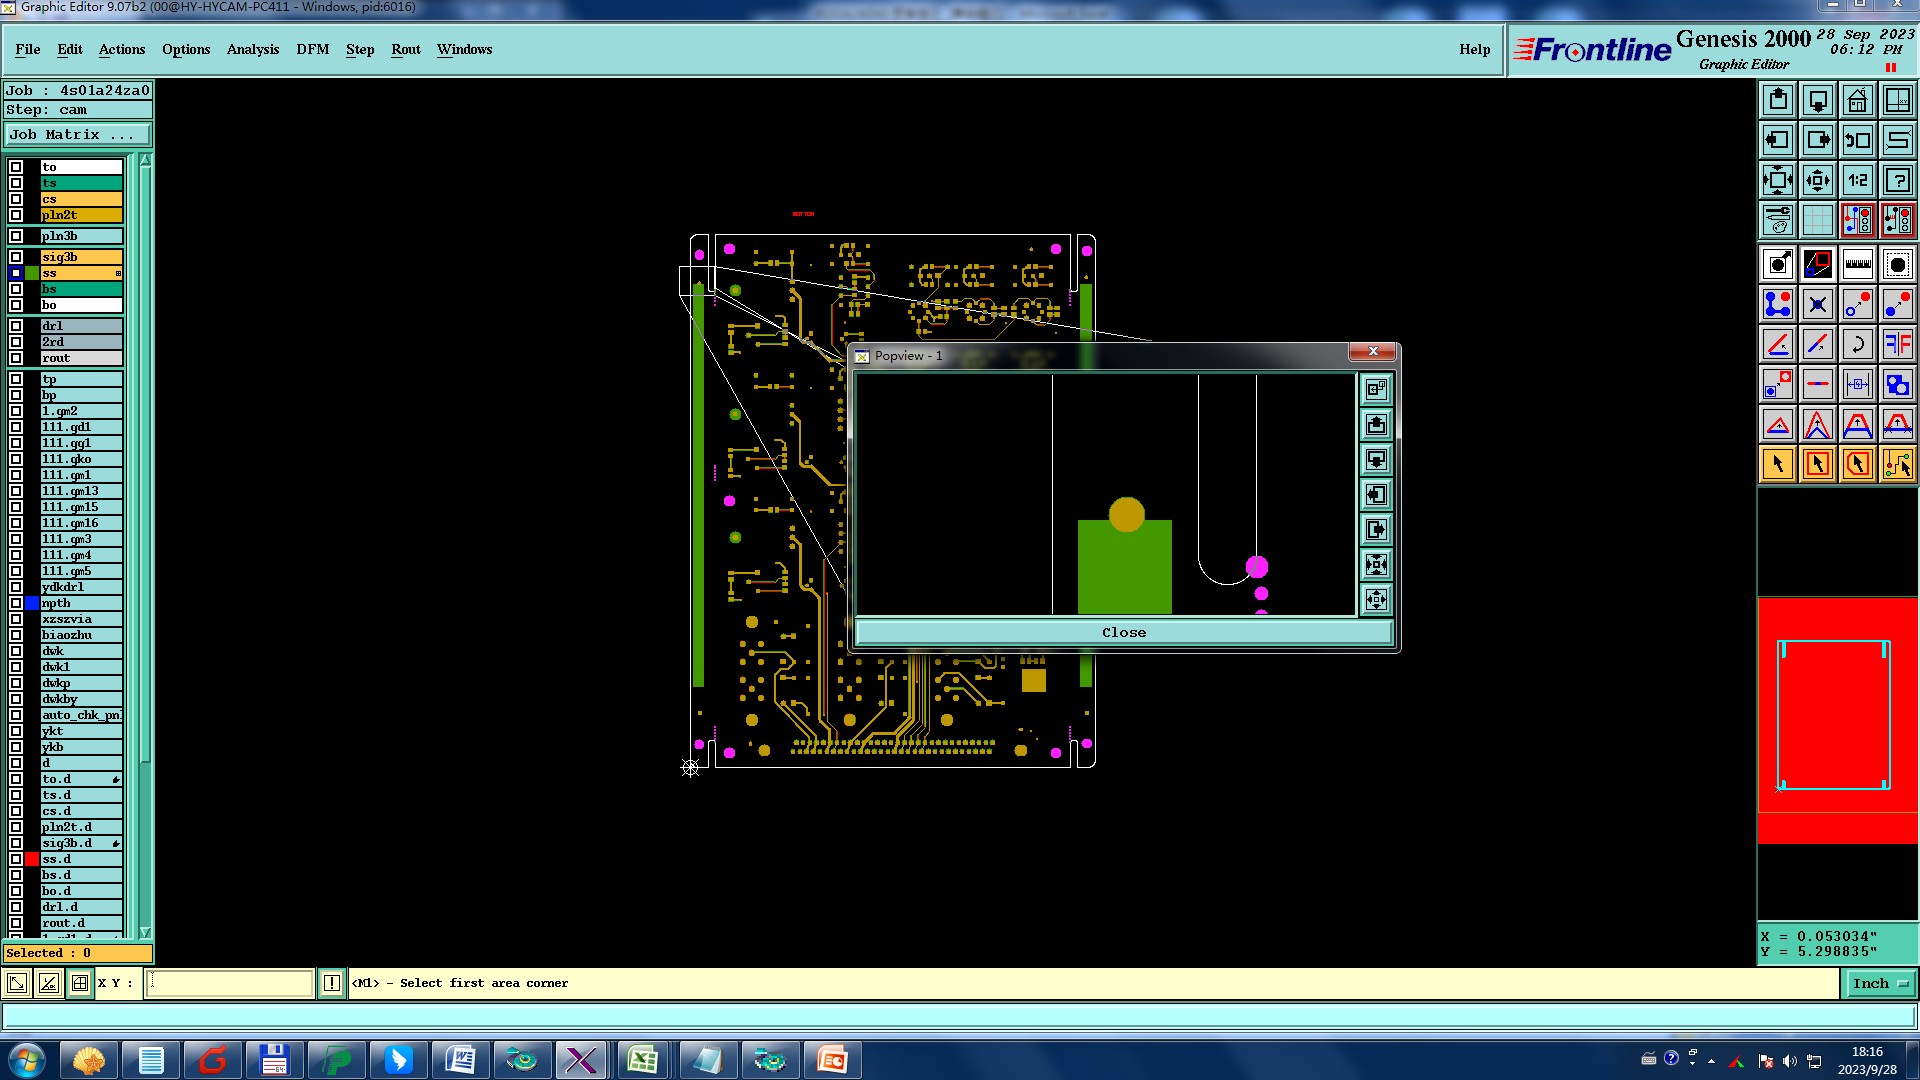The width and height of the screenshot is (1920, 1080).
Task: Click the Home view icon
Action: (1857, 100)
